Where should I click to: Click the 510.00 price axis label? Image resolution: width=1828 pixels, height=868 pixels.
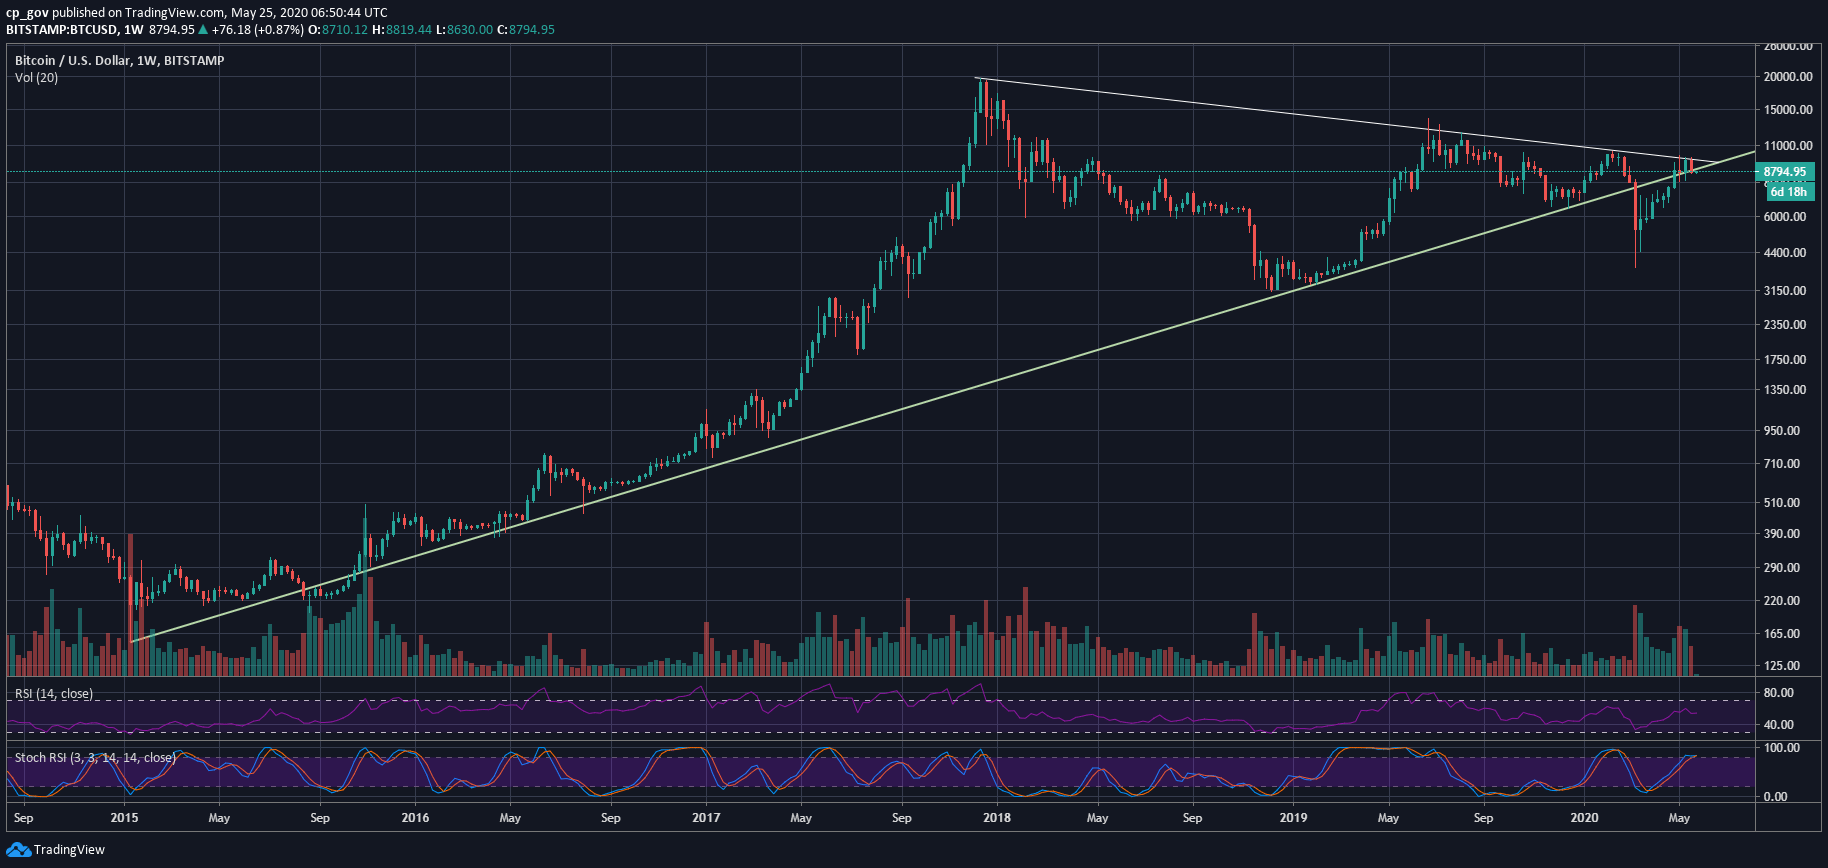[x=1782, y=503]
